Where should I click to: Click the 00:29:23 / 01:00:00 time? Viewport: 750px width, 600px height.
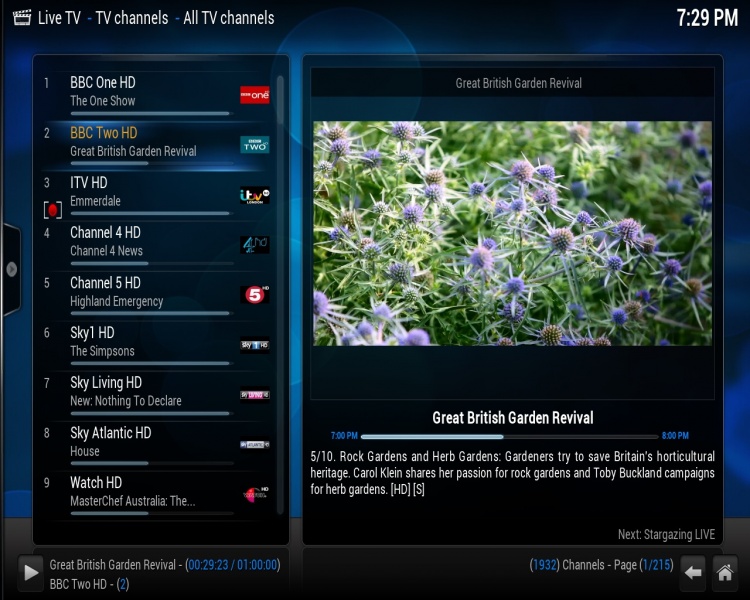pyautogui.click(x=232, y=565)
